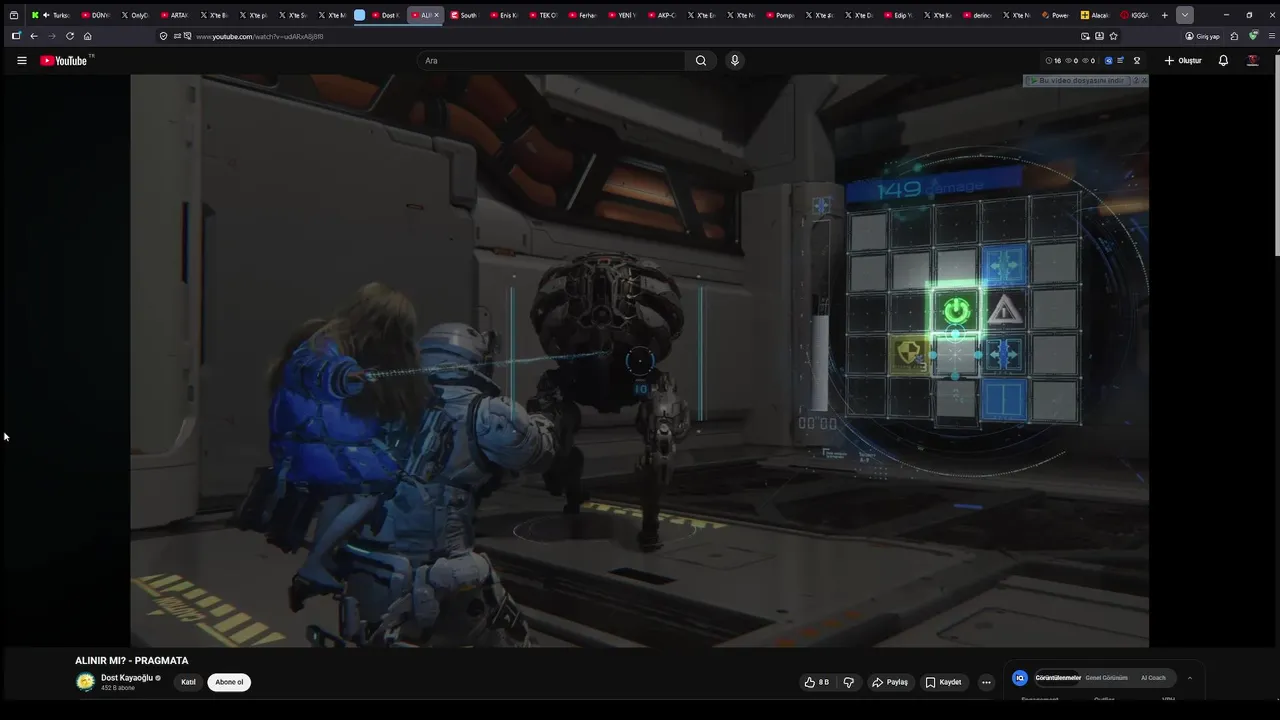Click the Abone ol subscribe button

229,682
